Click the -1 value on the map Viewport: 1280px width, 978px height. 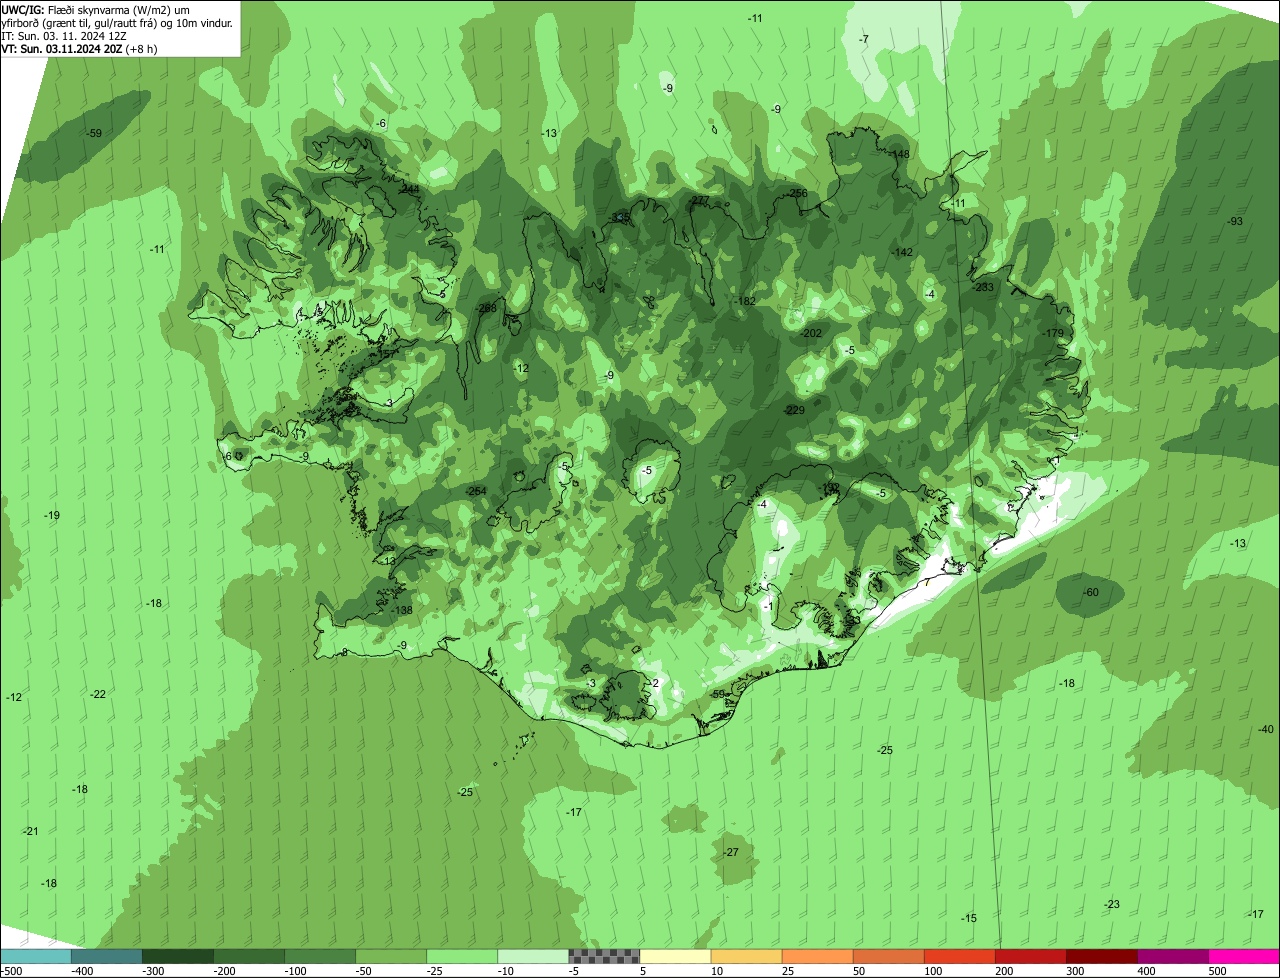pos(768,606)
